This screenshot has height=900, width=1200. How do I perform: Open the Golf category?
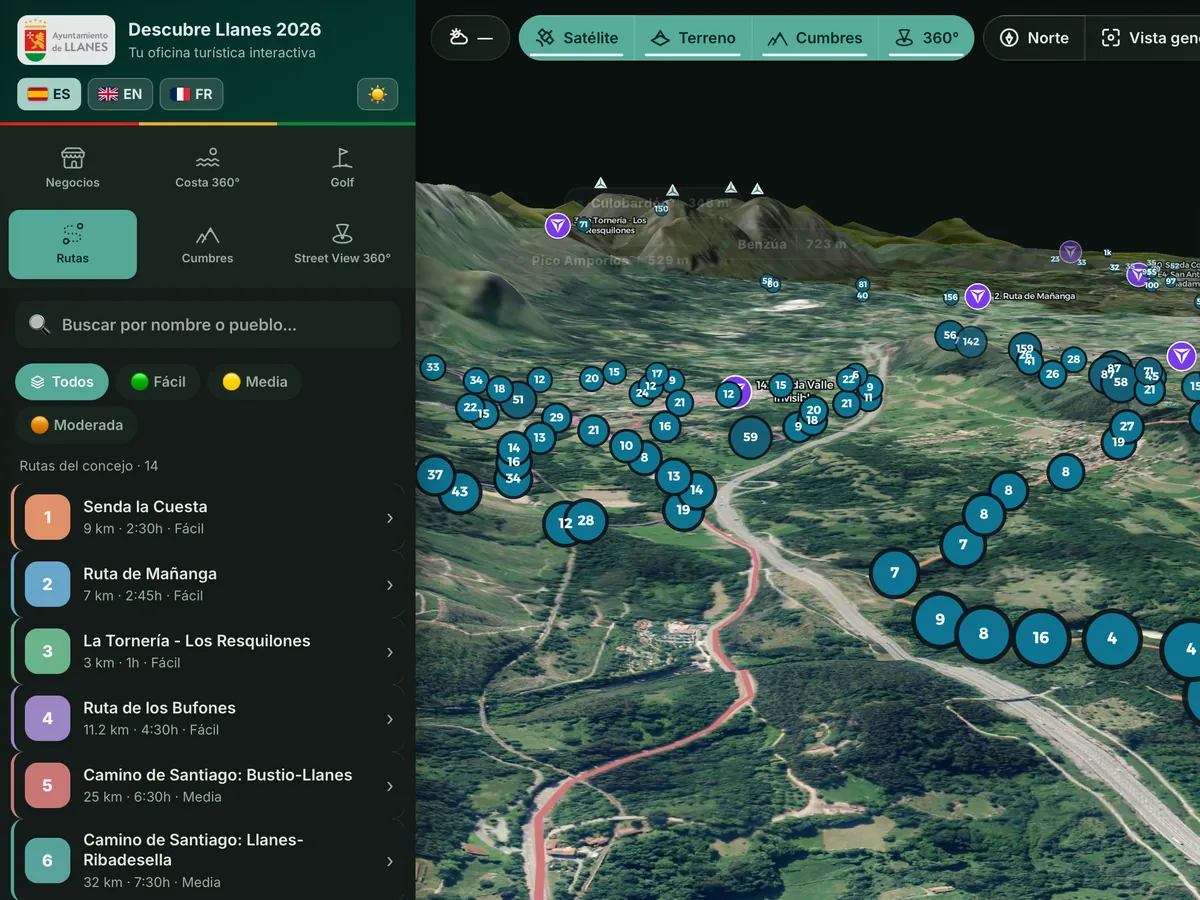coord(342,169)
